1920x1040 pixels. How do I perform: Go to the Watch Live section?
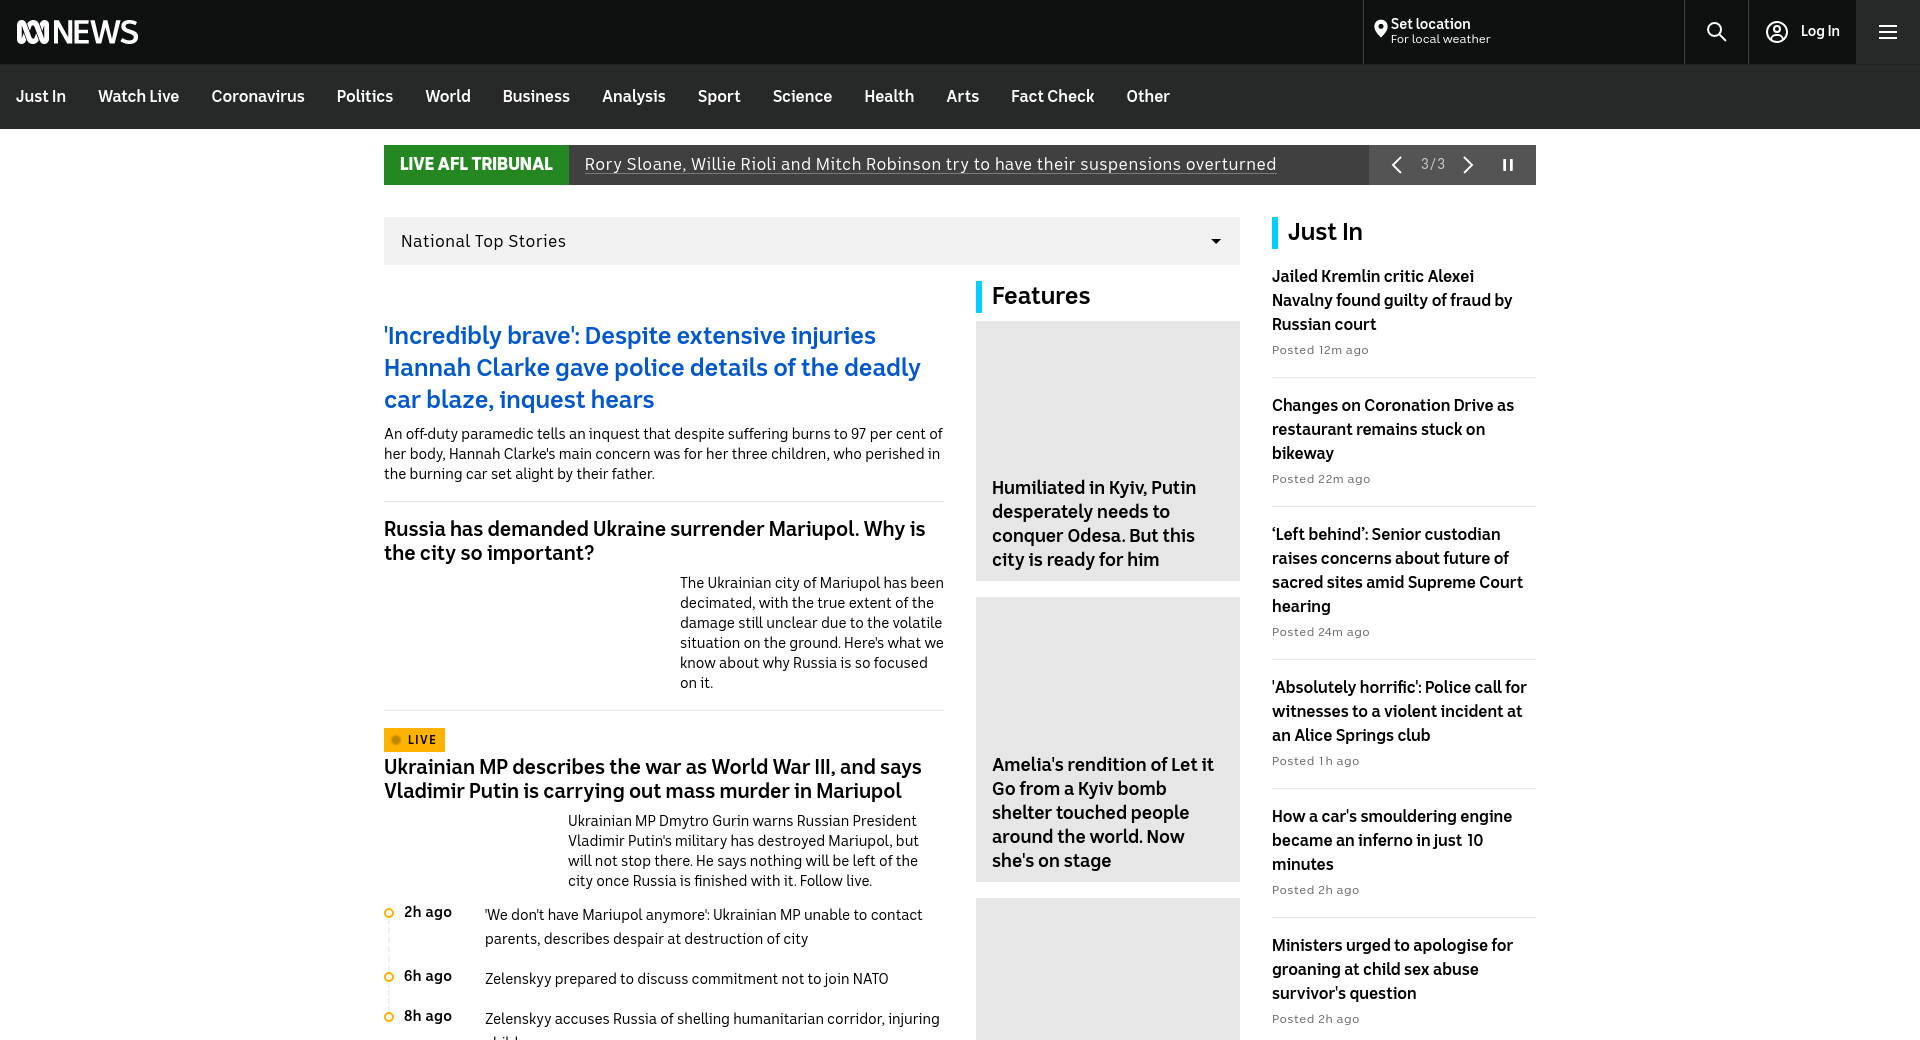pos(138,97)
